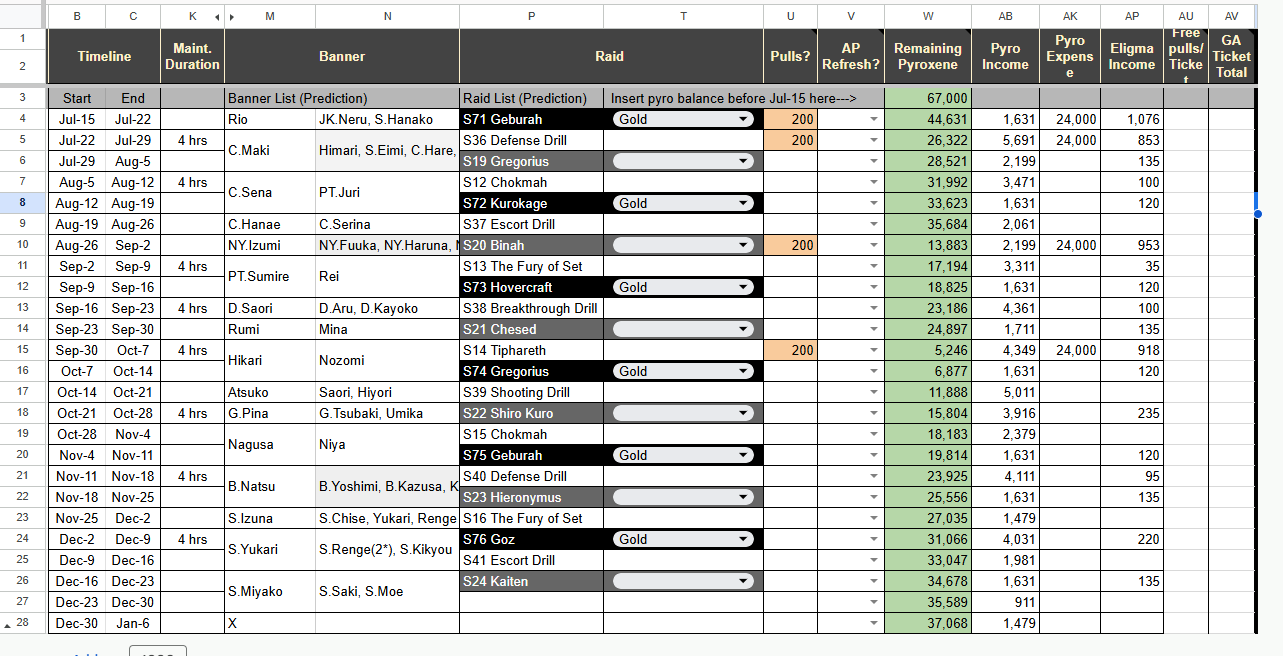
Task: Click the Pulls cell for S14 Tiphareth
Action: coord(790,350)
